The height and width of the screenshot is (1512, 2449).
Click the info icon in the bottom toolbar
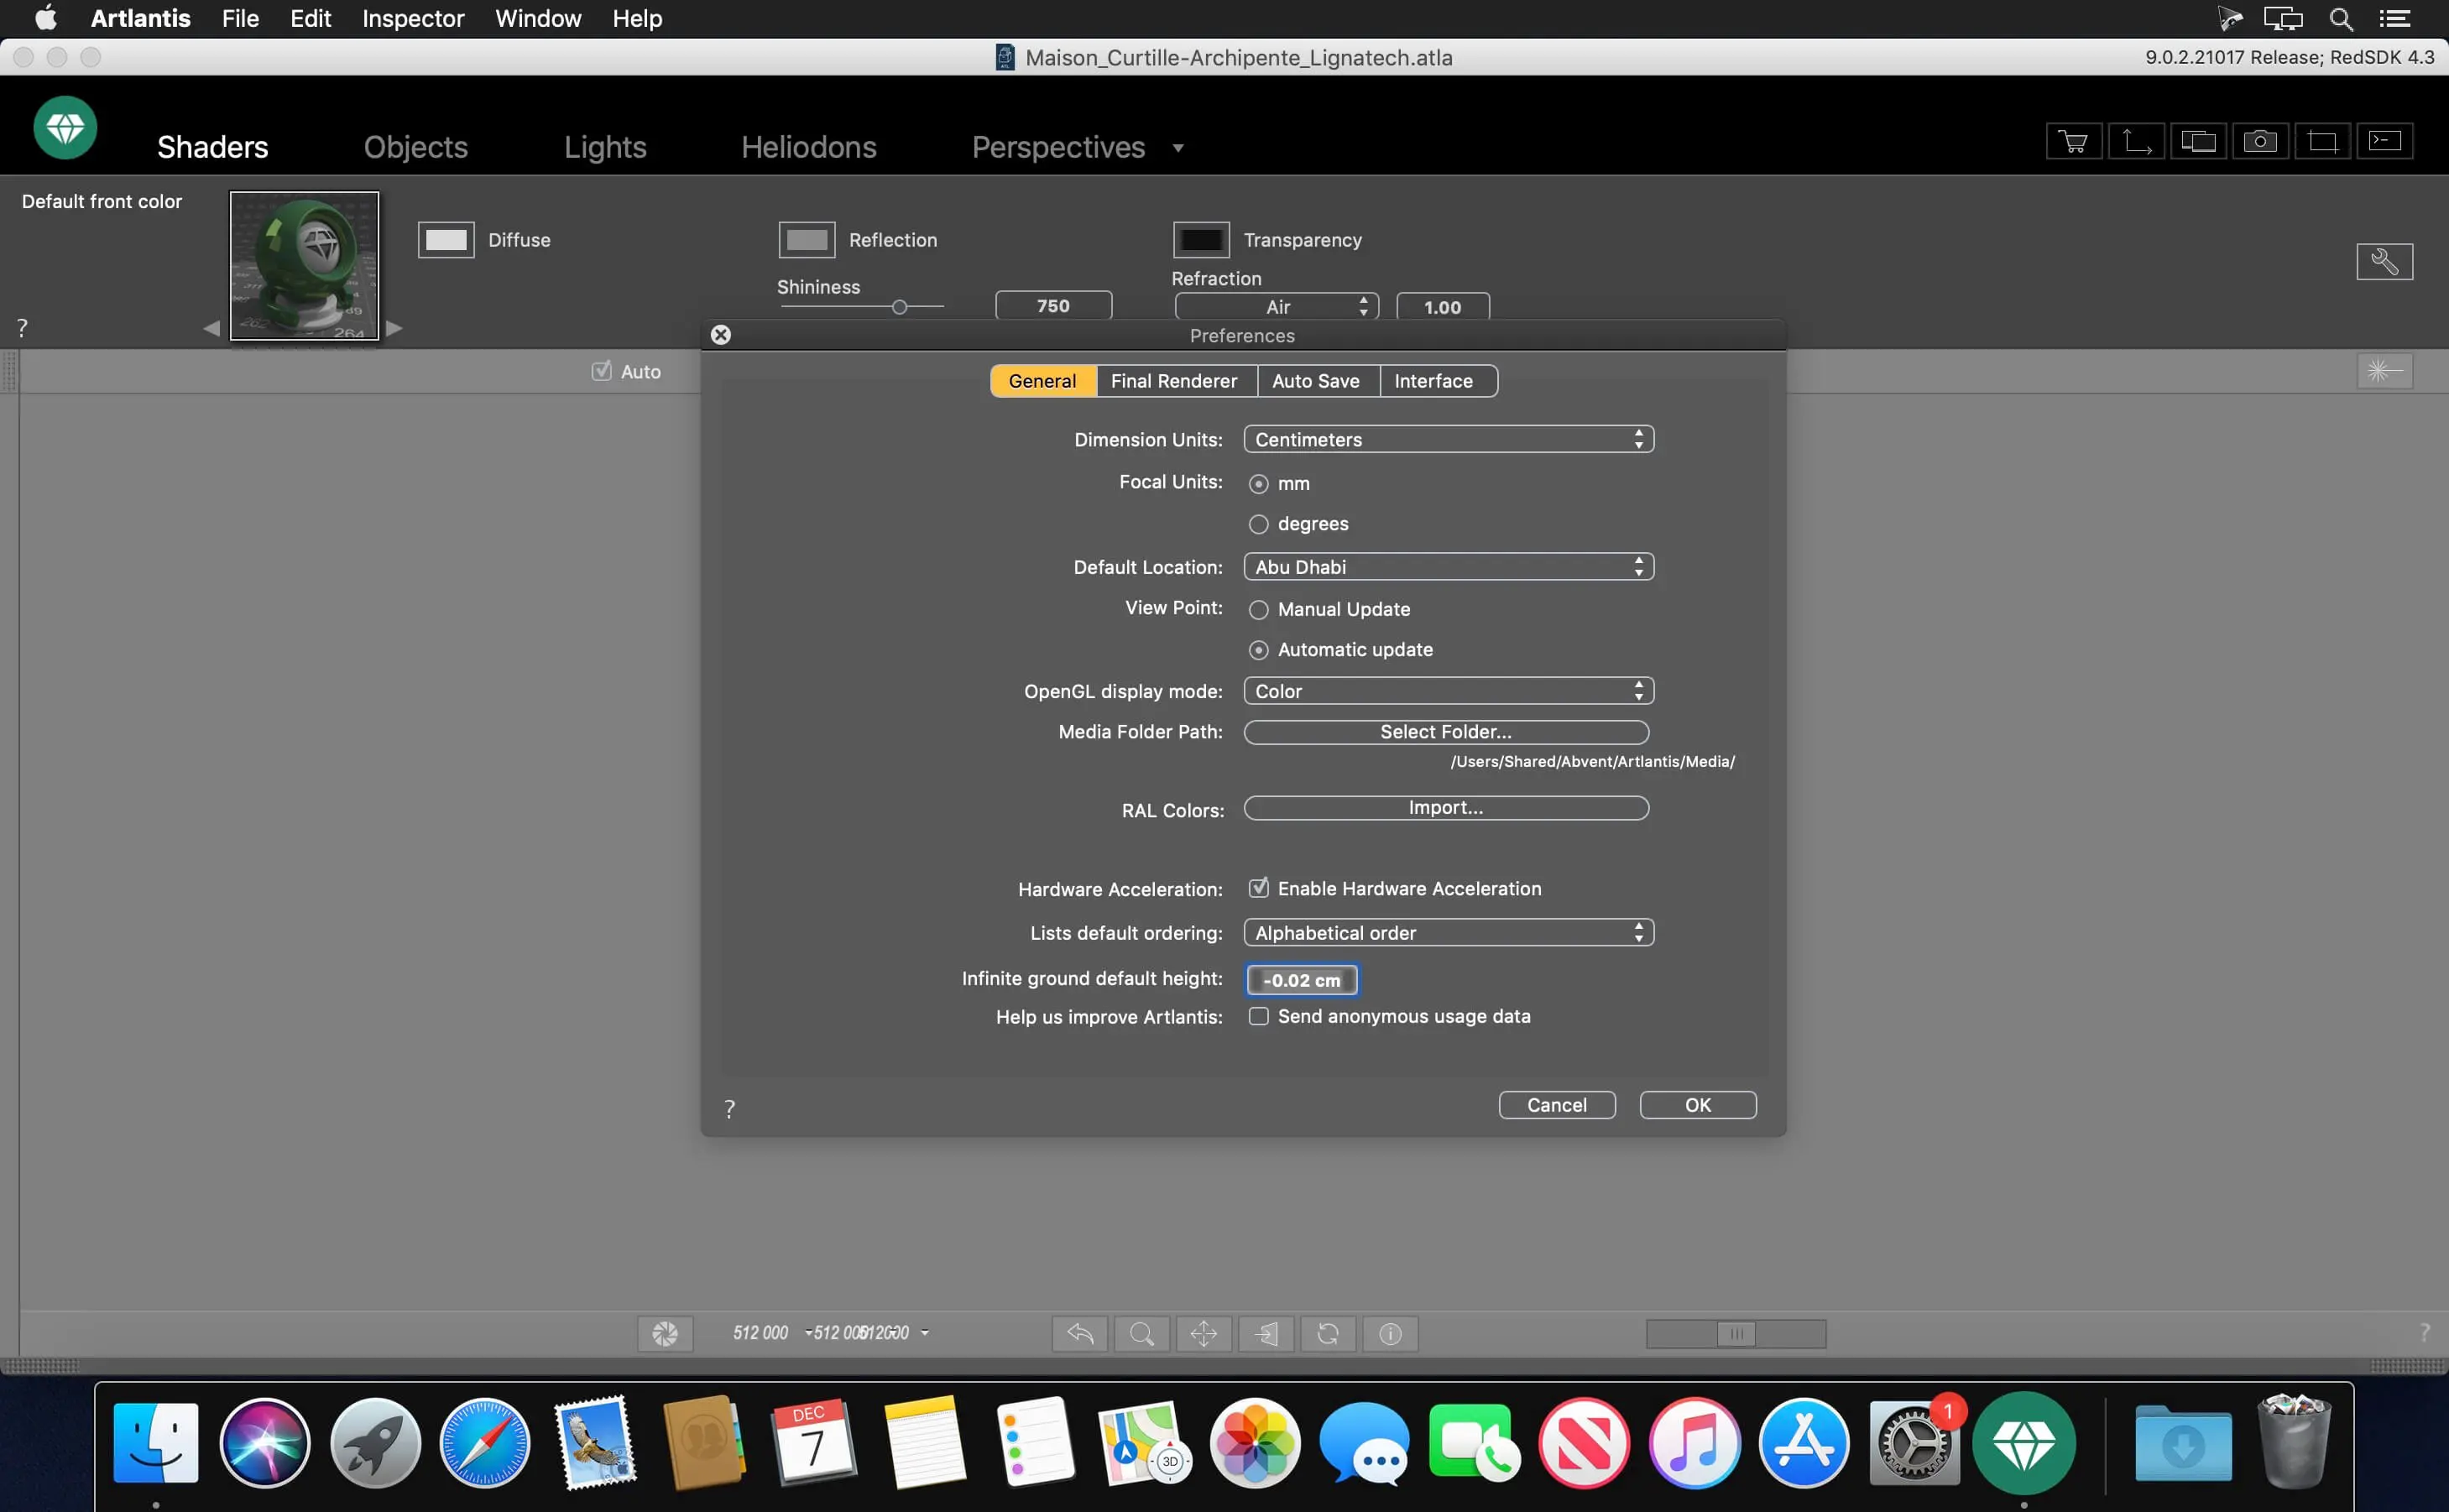[1390, 1334]
